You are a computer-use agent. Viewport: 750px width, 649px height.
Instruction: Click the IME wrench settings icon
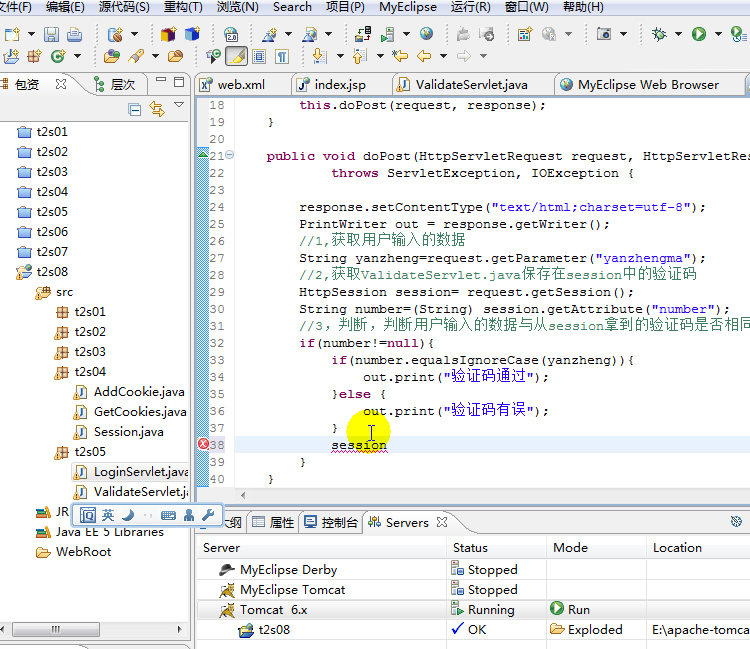click(208, 515)
